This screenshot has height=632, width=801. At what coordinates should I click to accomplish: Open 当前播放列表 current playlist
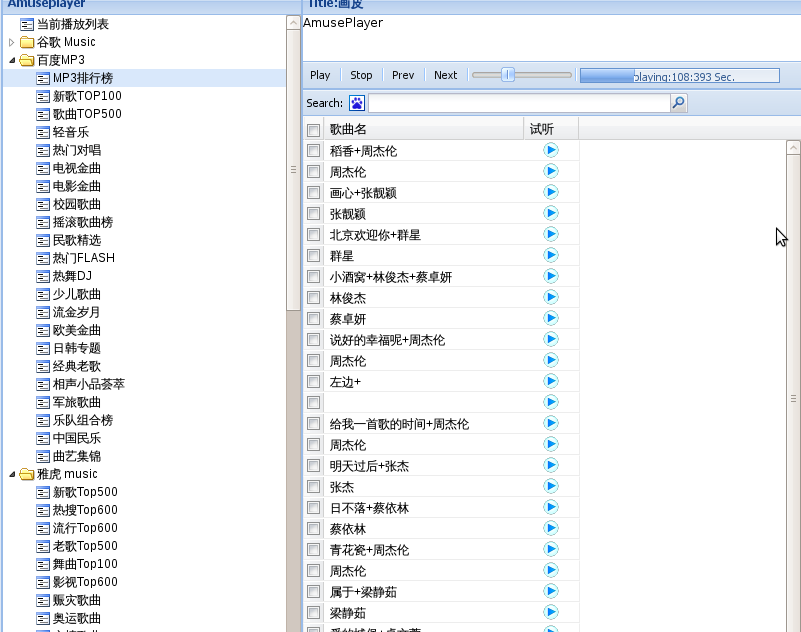click(73, 25)
